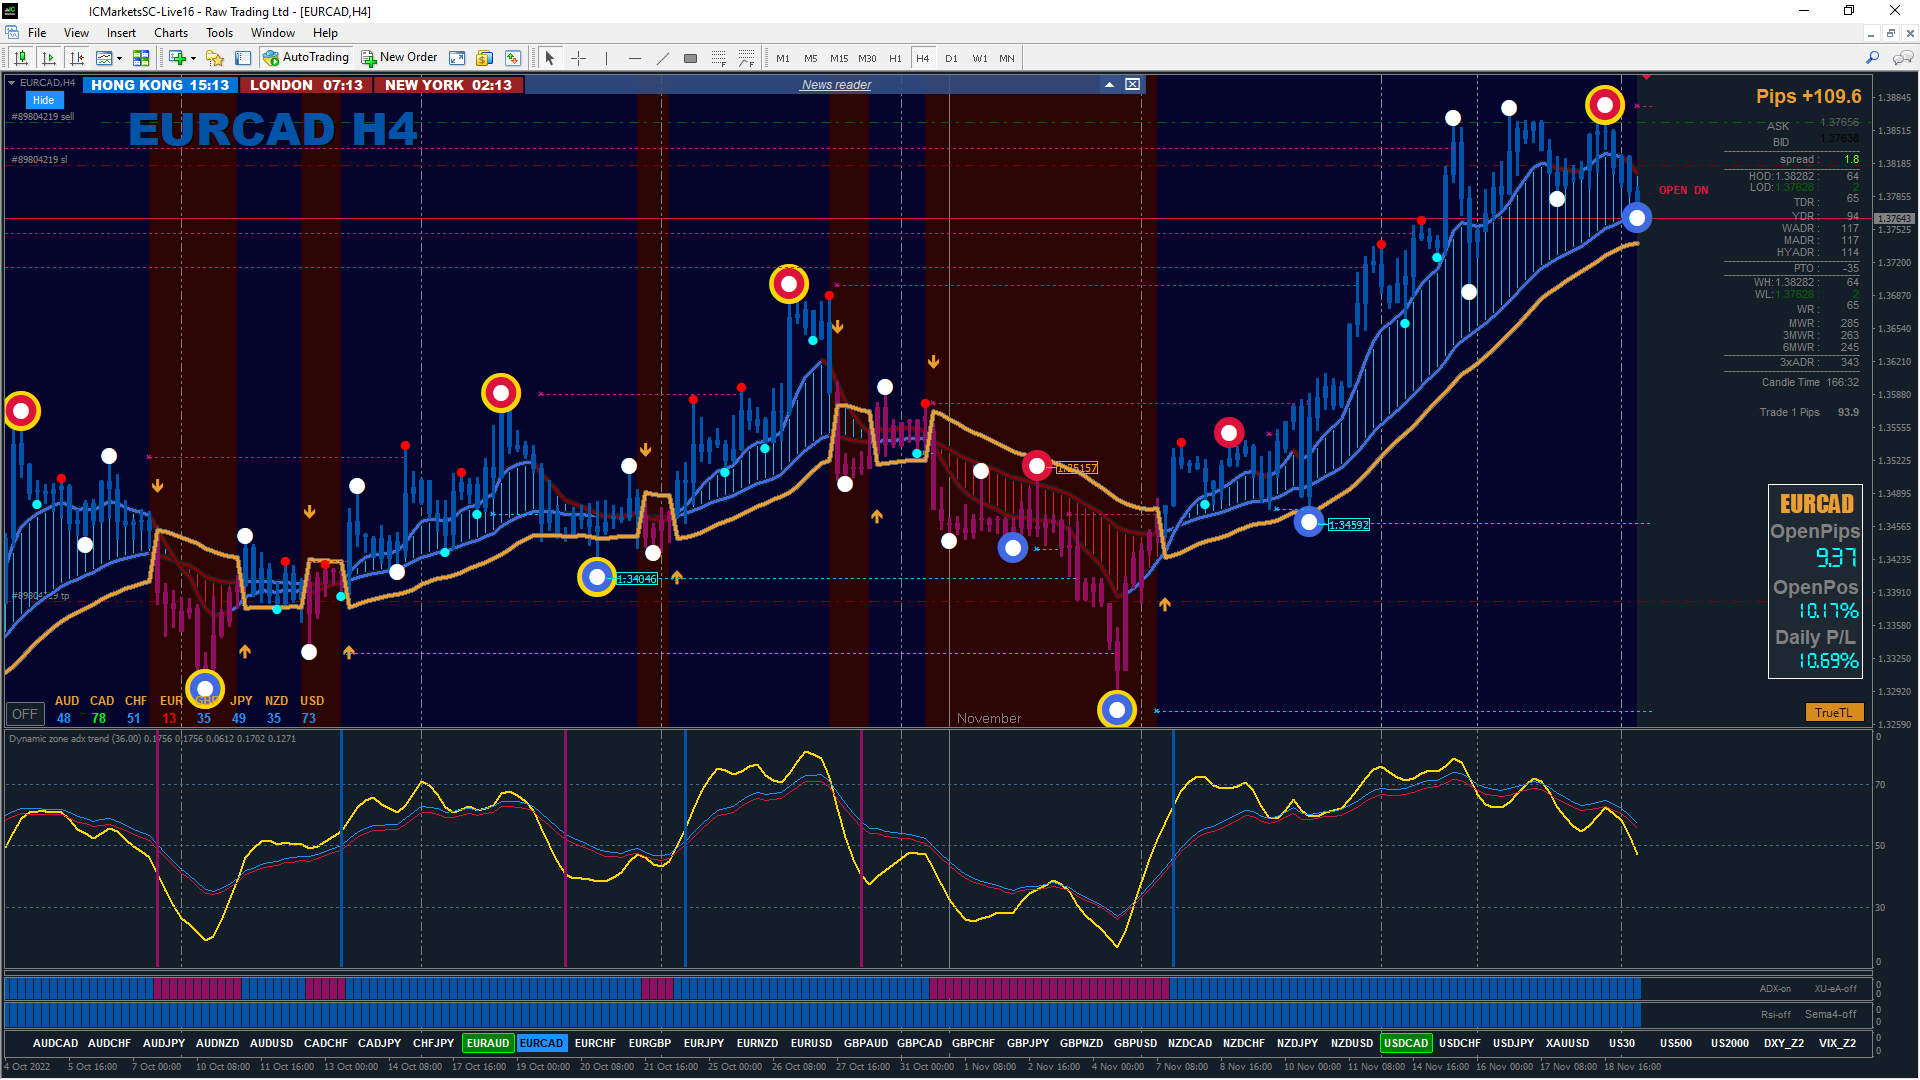Viewport: 1920px width, 1080px height.
Task: Toggle the OFF switch at chart bottom-left
Action: pyautogui.click(x=25, y=714)
